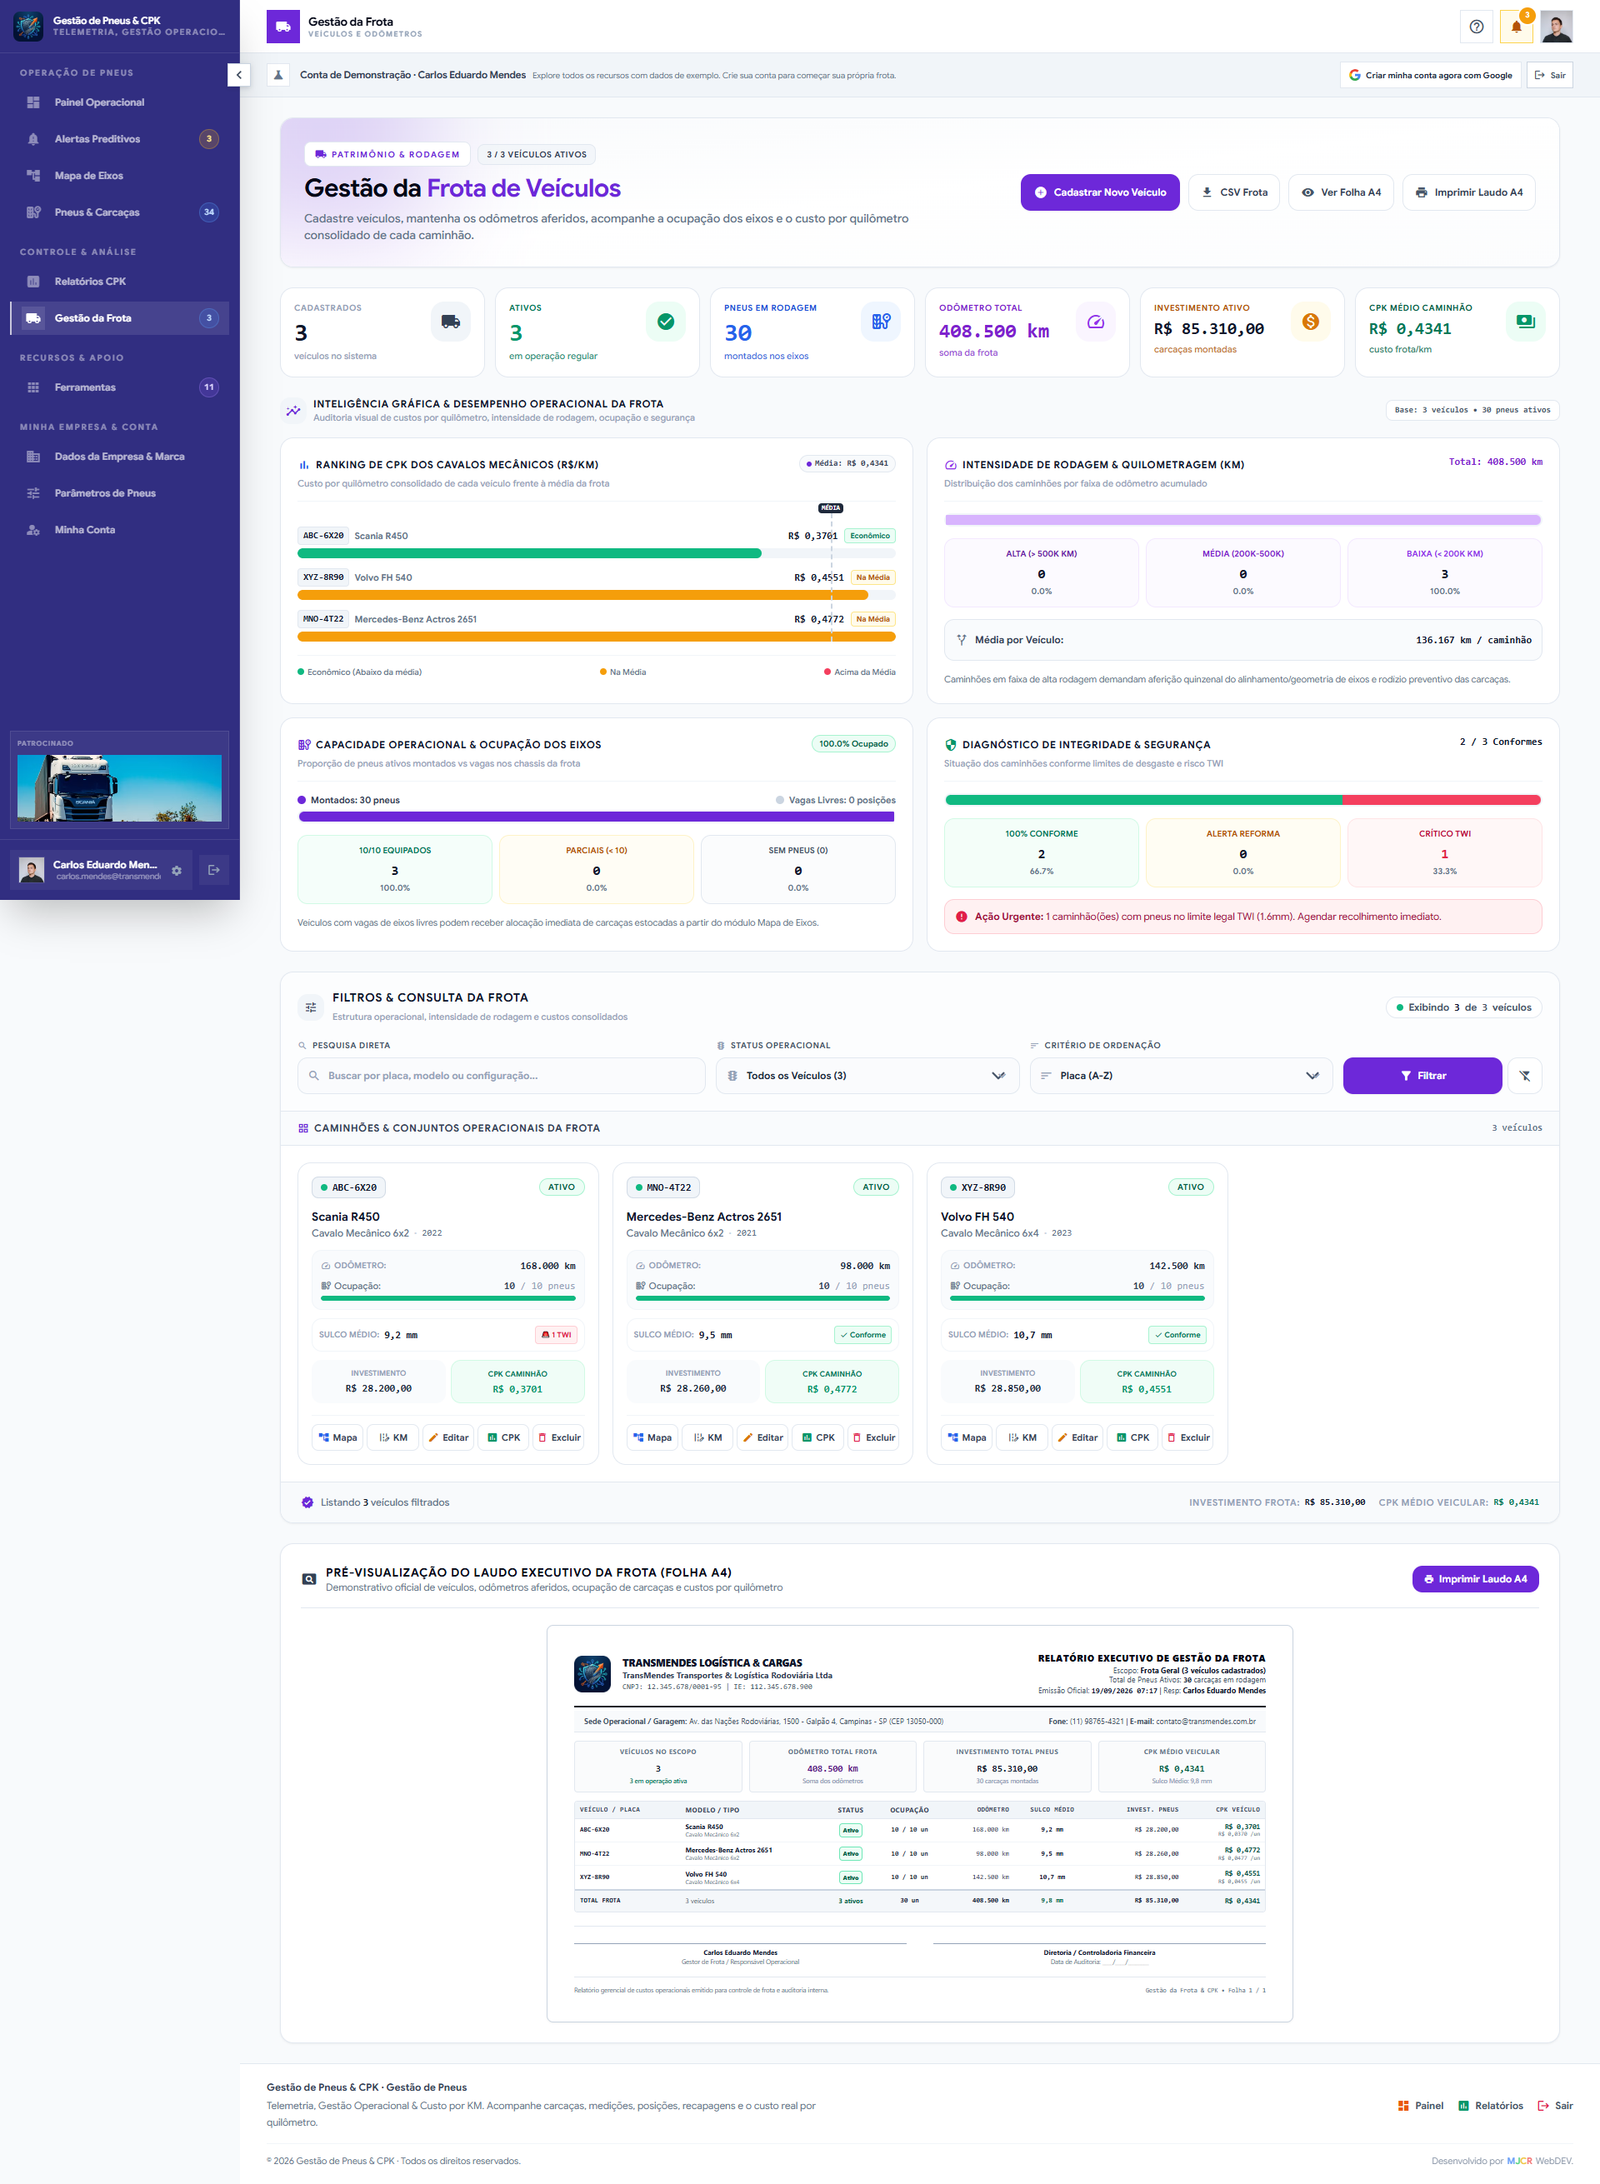Viewport: 1600px width, 2184px height.
Task: Click the plate search input field
Action: coord(501,1076)
